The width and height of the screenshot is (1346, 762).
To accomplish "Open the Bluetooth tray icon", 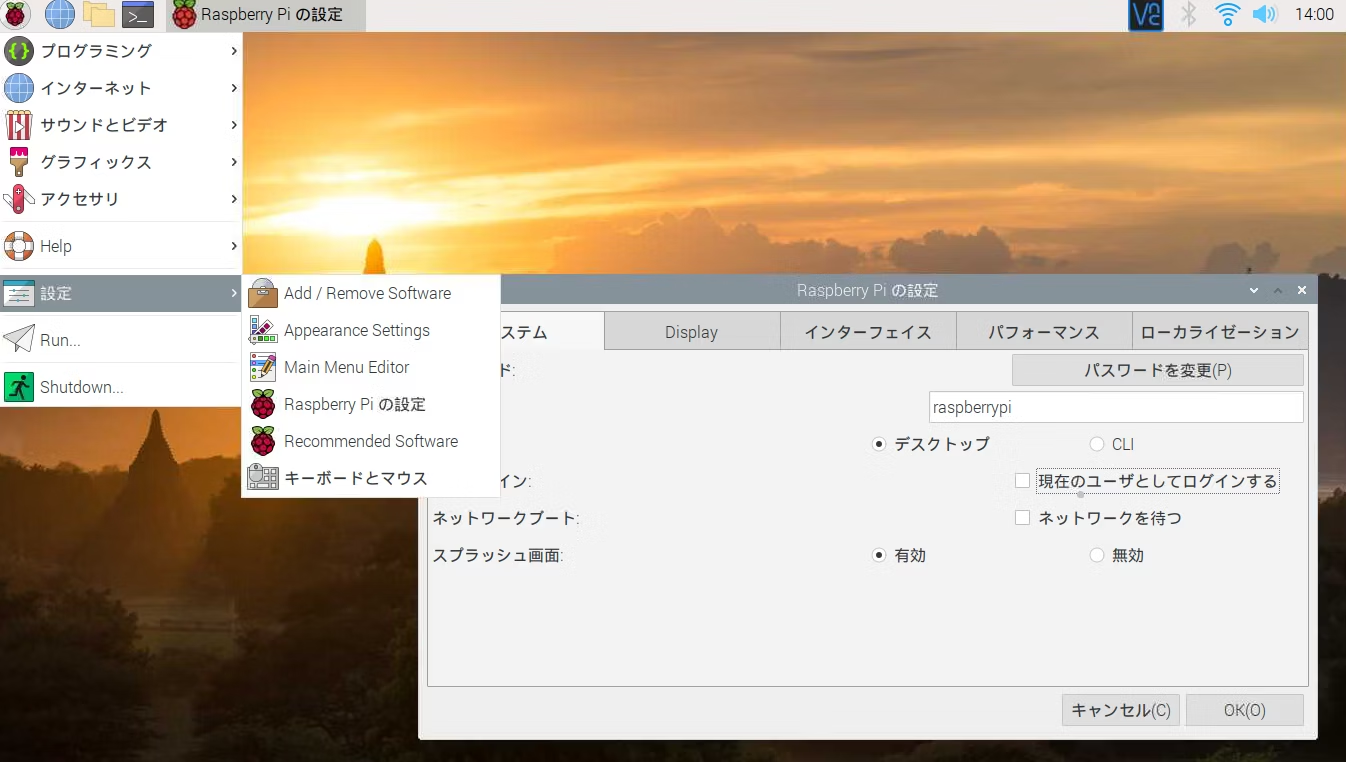I will 1189,14.
